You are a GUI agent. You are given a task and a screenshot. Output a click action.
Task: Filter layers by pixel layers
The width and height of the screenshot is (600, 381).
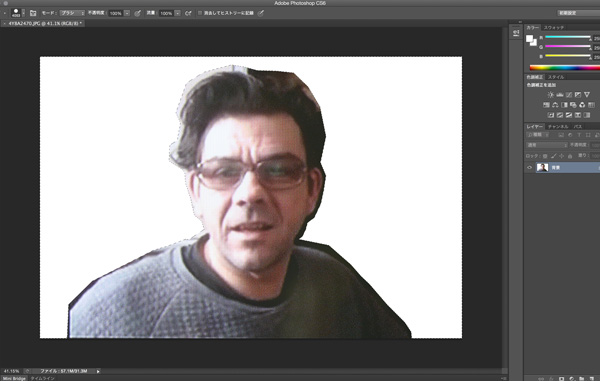[561, 135]
